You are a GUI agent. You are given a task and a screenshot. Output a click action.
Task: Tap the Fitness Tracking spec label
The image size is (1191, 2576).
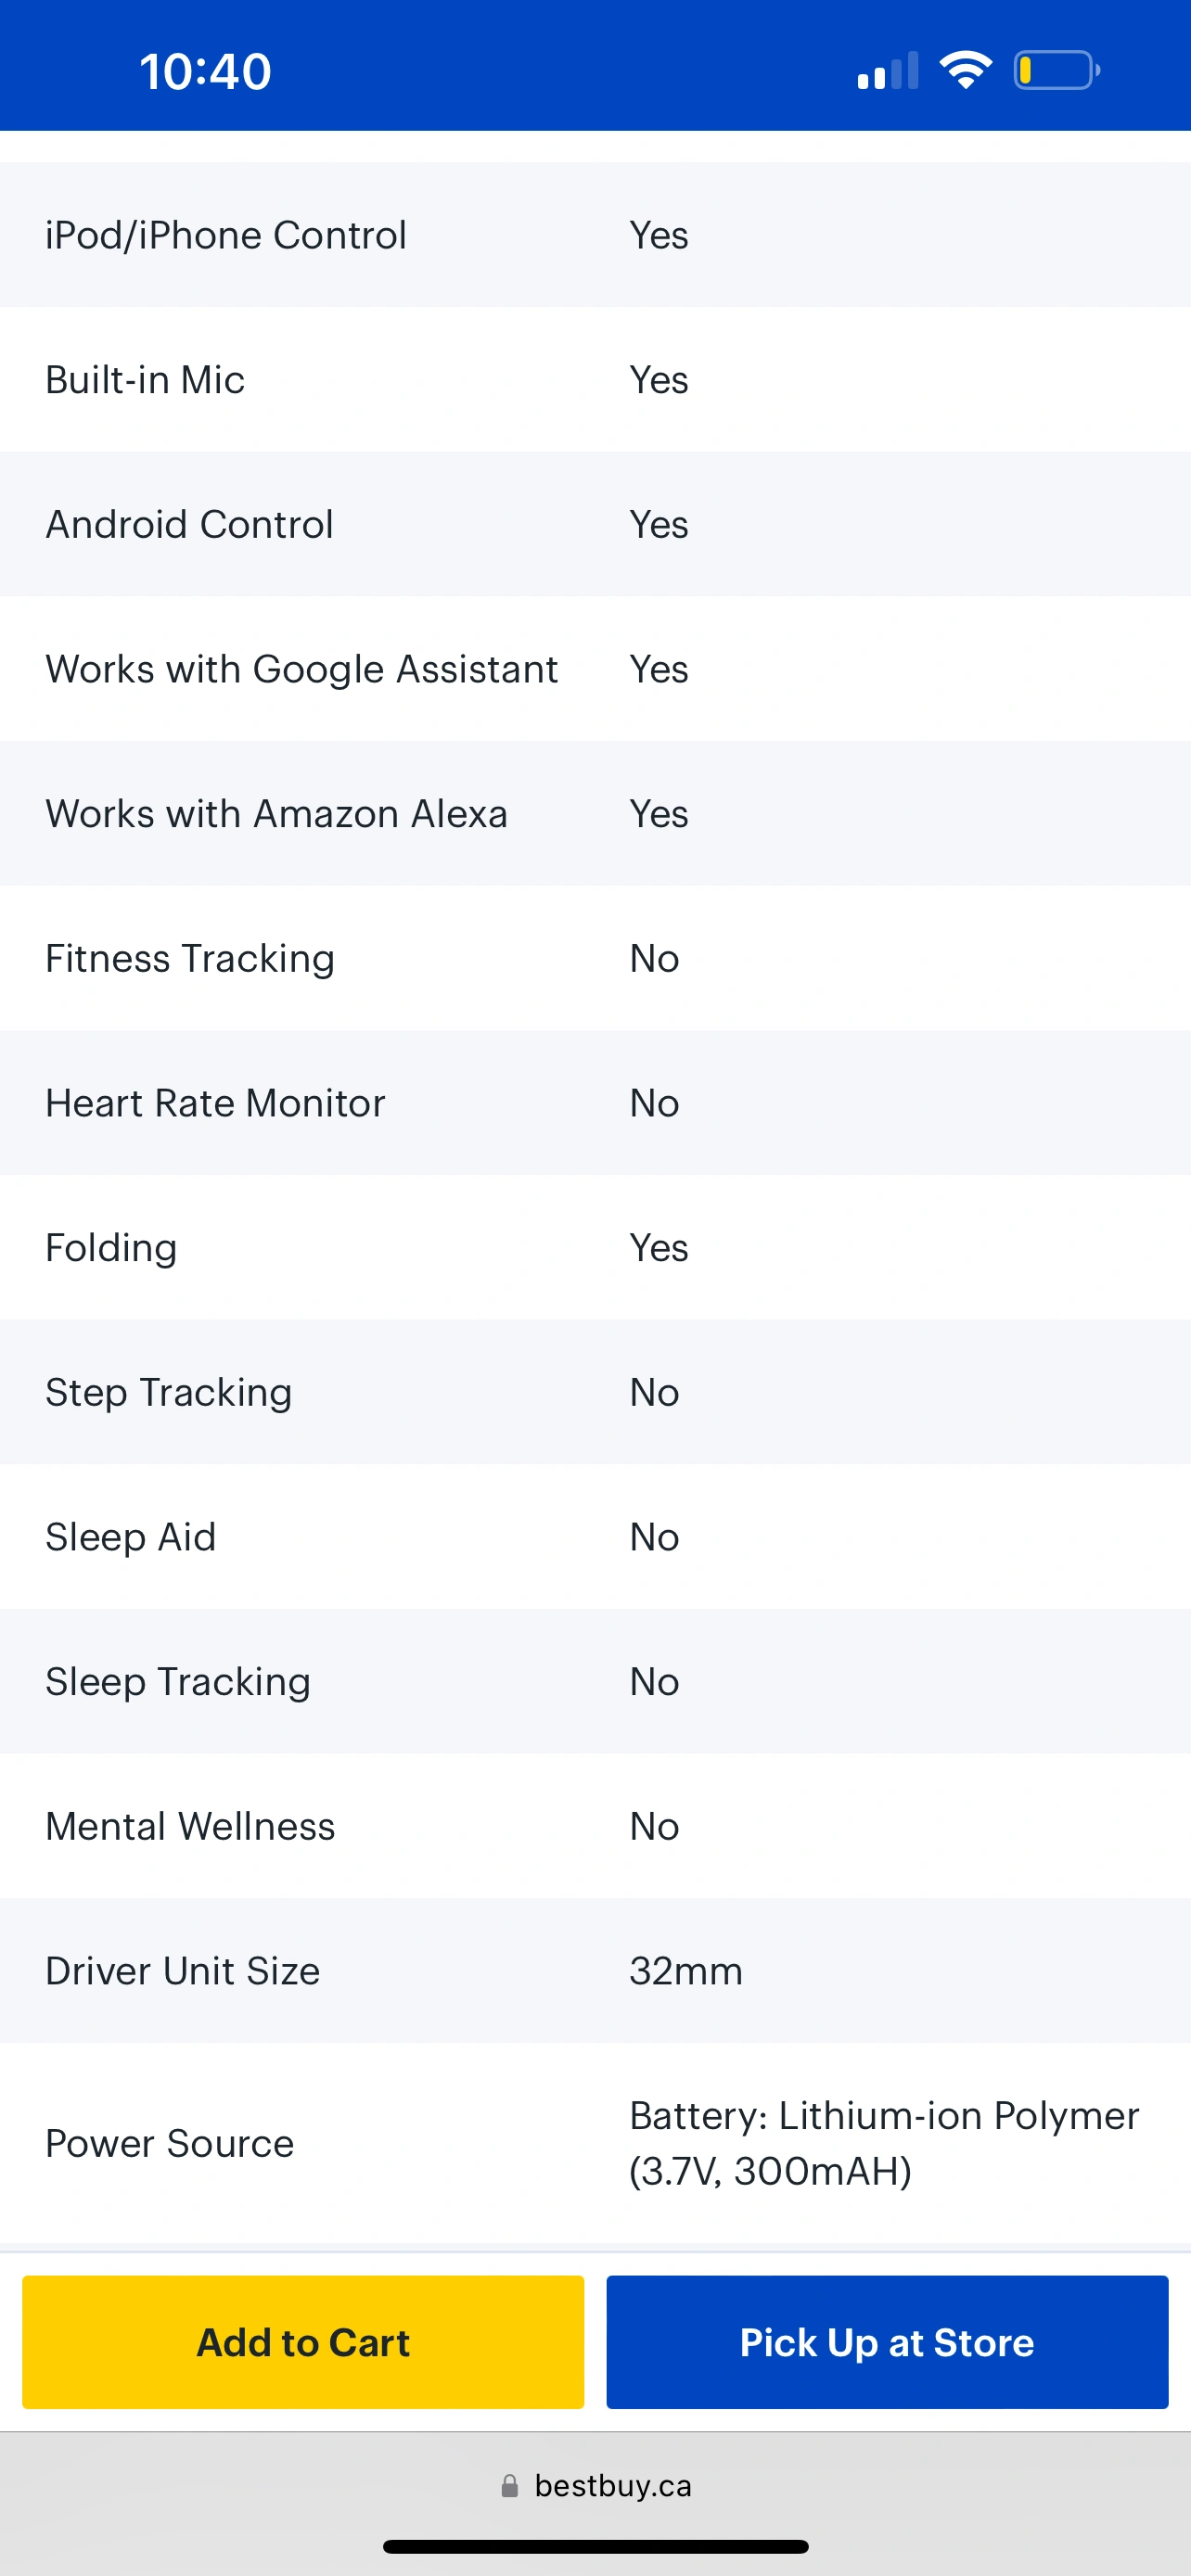click(x=190, y=958)
